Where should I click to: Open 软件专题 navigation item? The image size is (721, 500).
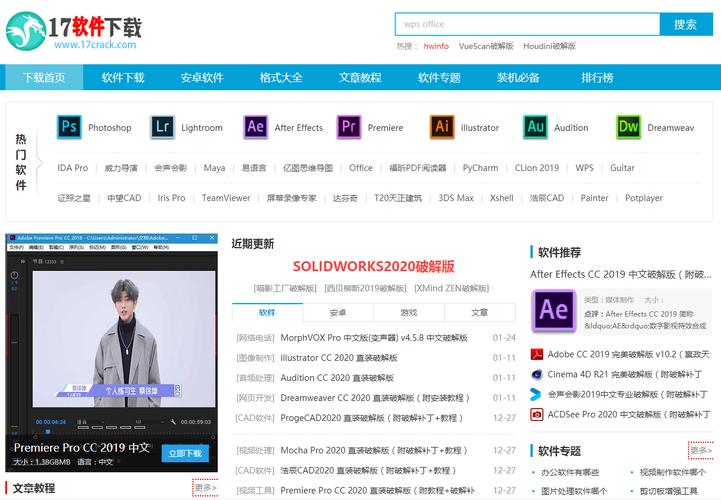(439, 77)
